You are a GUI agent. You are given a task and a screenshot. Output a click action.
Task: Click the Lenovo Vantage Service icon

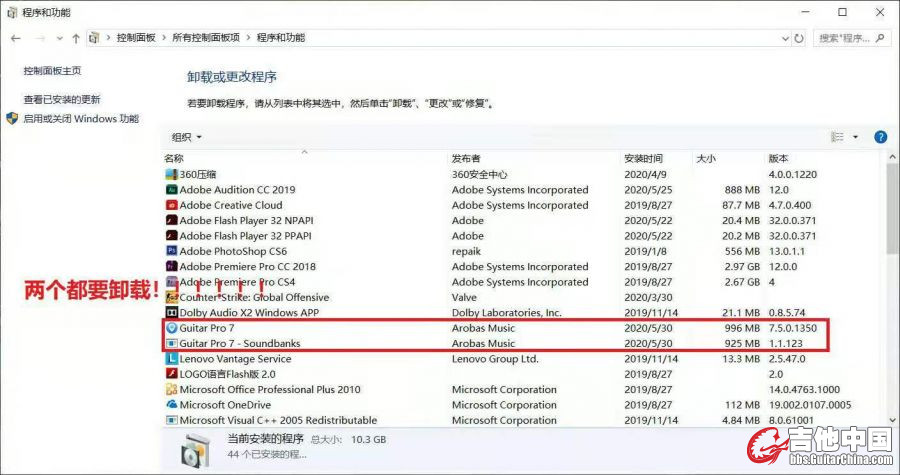tap(171, 359)
